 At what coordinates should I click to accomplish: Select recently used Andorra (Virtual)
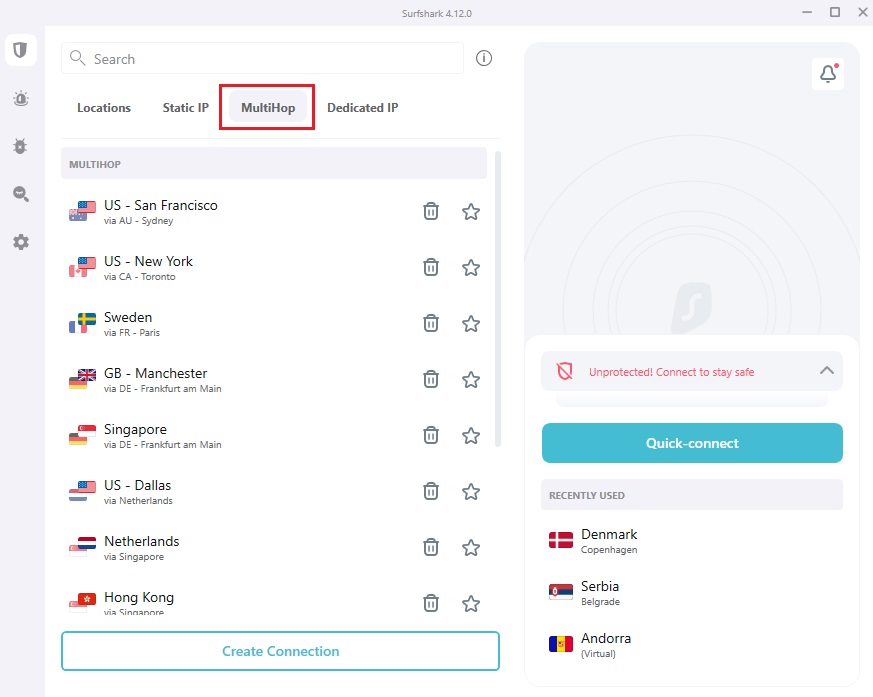tap(692, 645)
